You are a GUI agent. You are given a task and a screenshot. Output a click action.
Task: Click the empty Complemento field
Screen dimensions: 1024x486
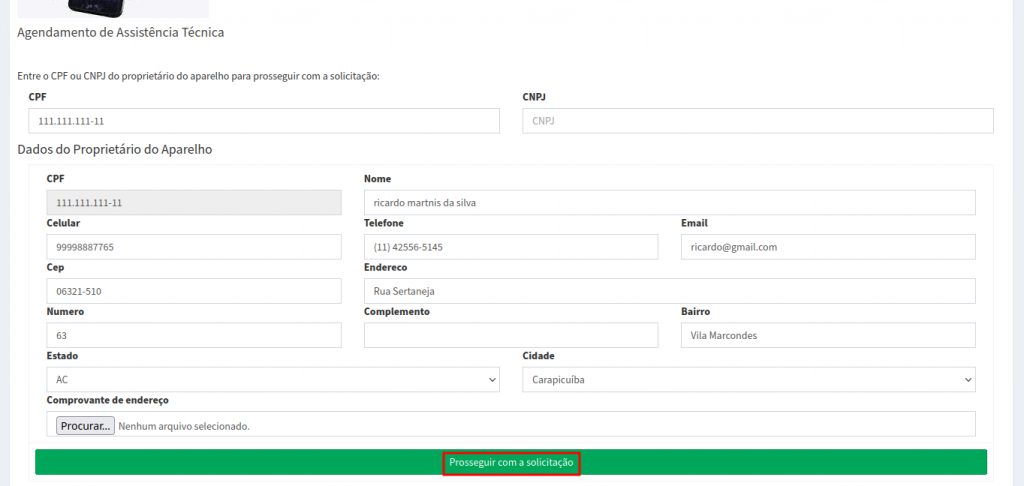(510, 335)
